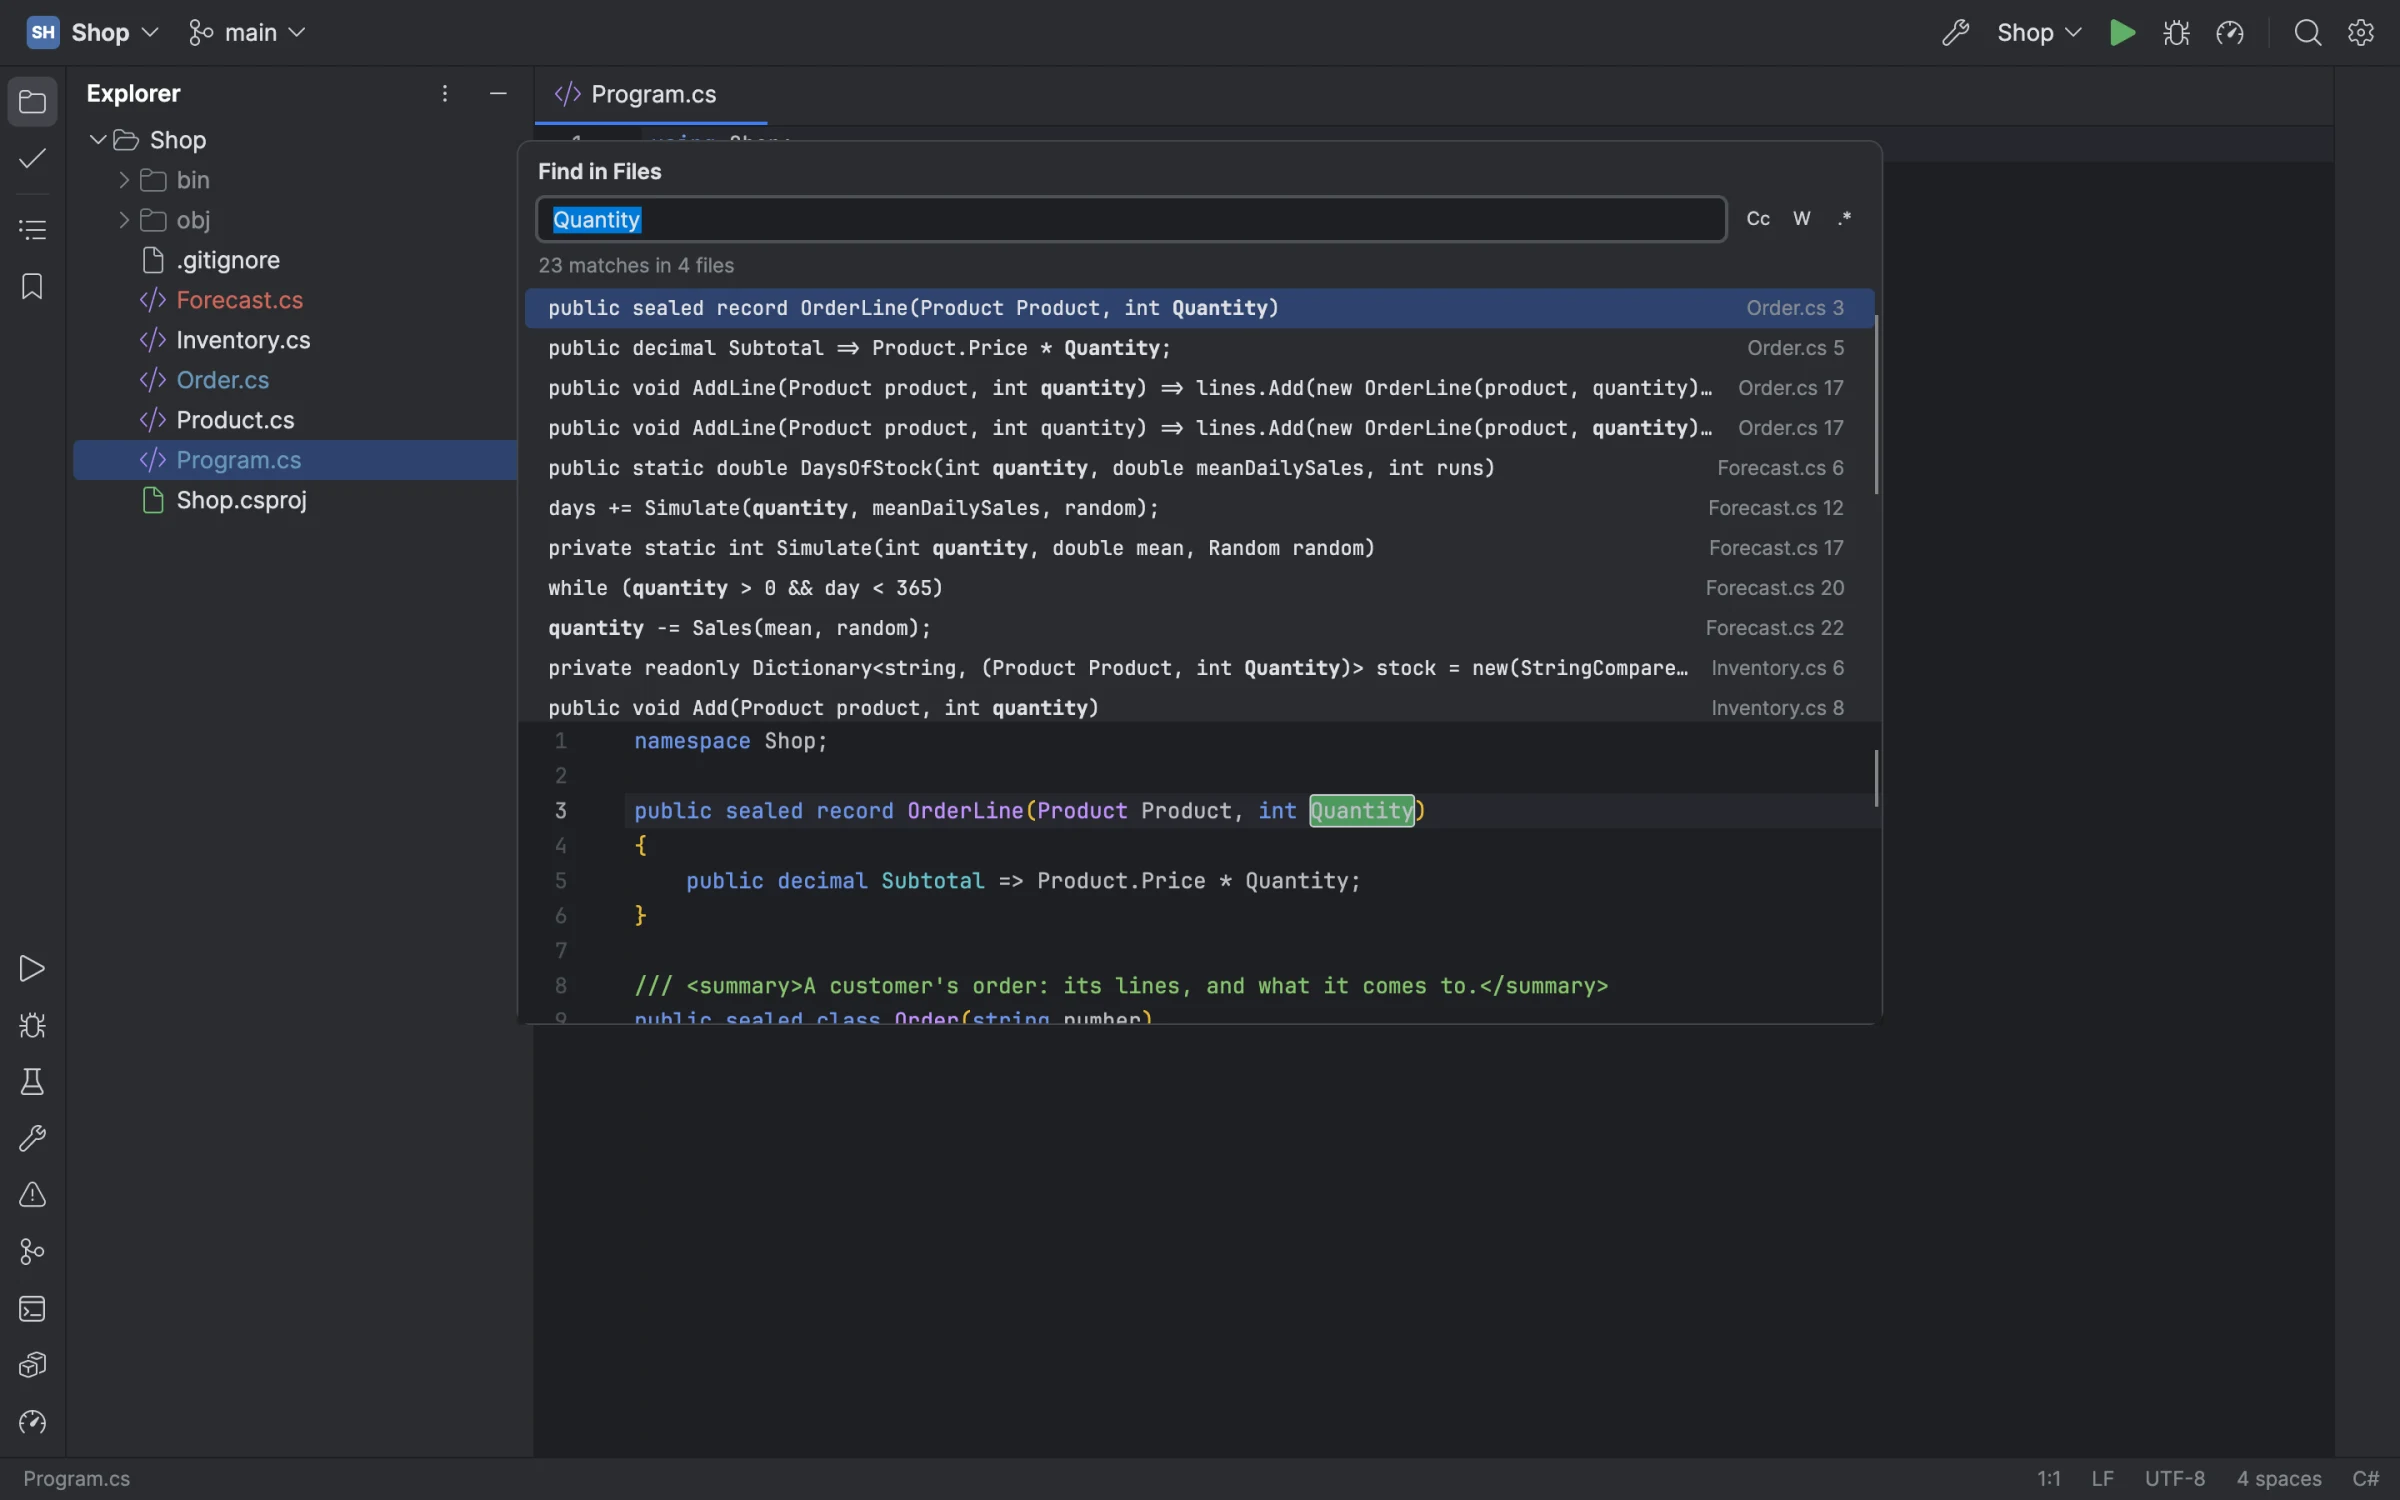Expand the obj folder

(x=124, y=220)
